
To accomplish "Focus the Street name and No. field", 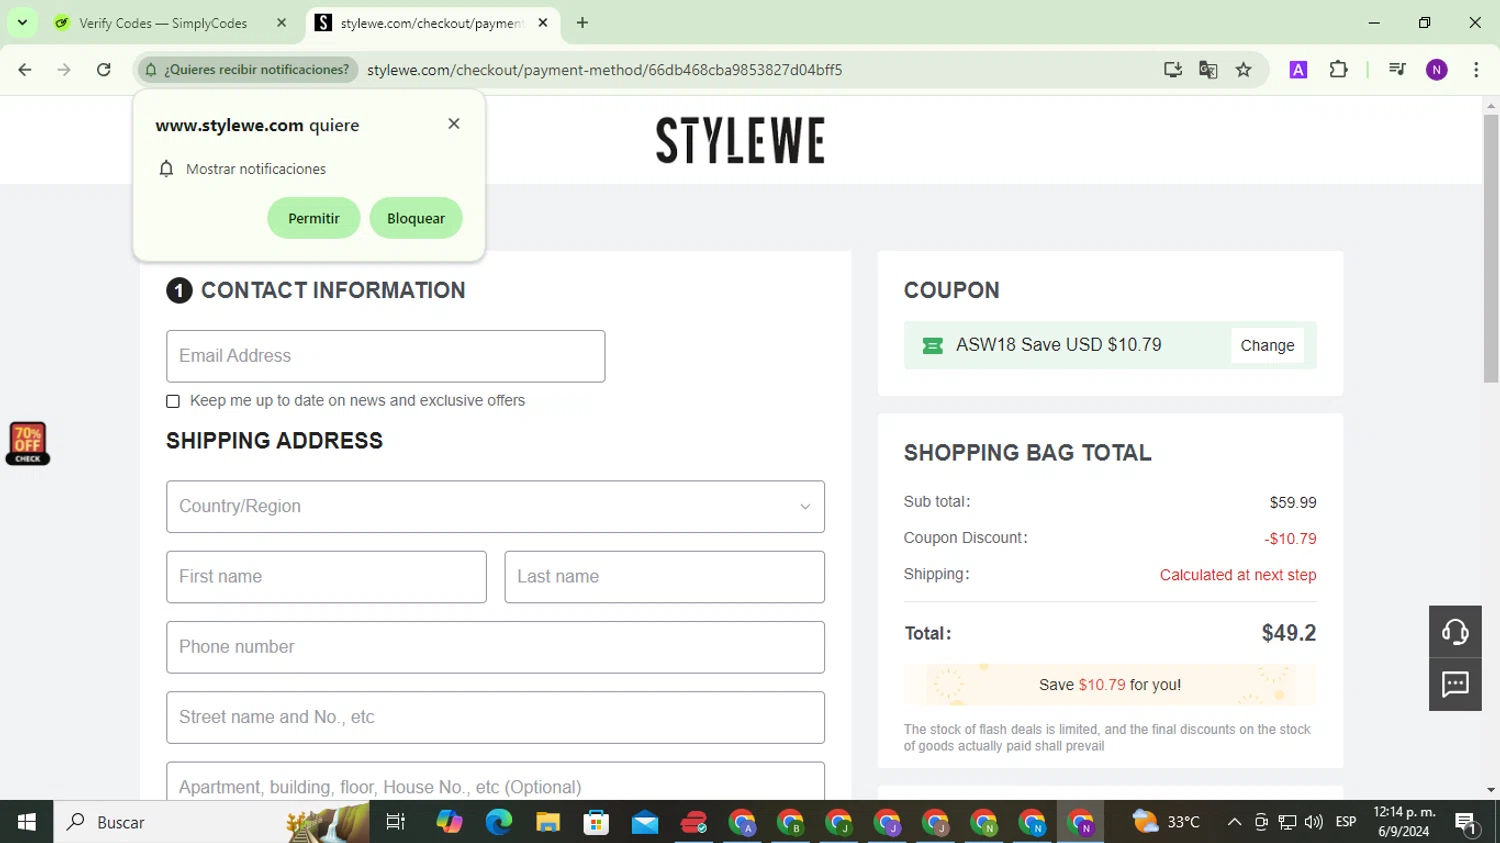I will point(496,717).
